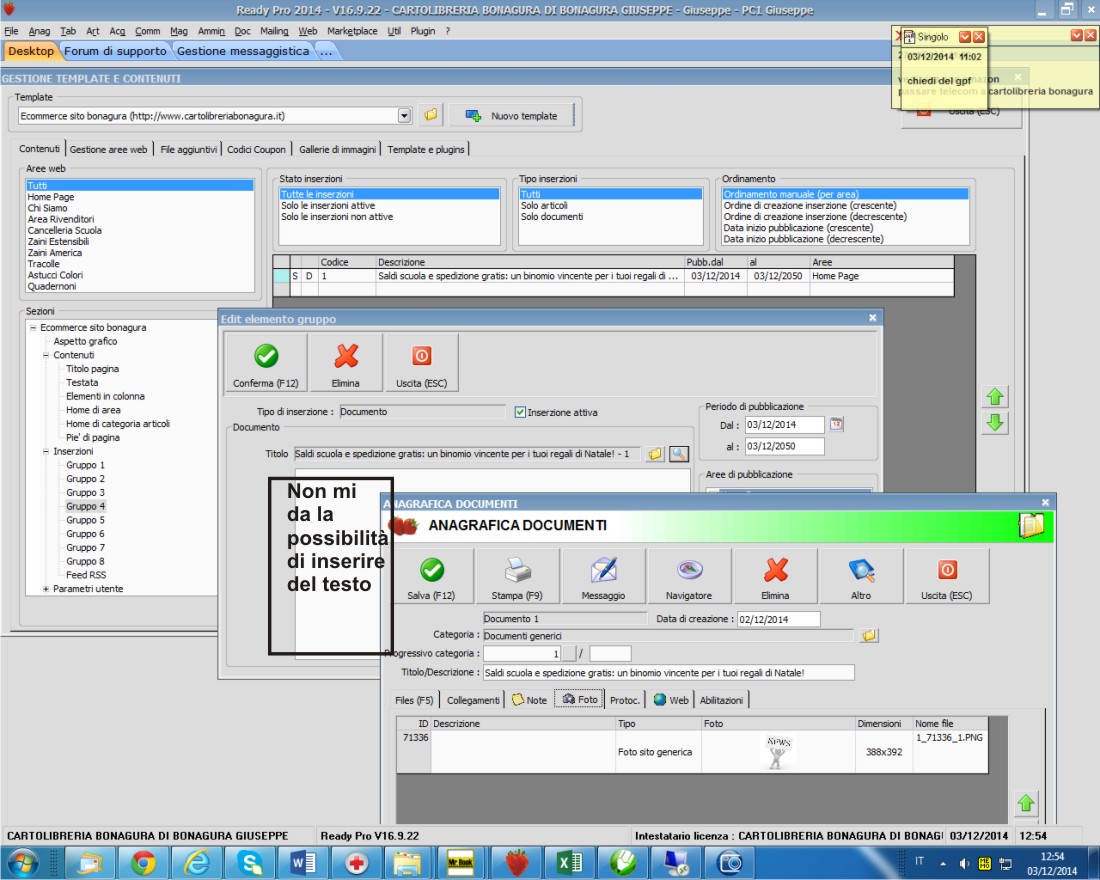Select Data inizio pubblicazione (decrescente)
1100x880 pixels.
pos(803,239)
